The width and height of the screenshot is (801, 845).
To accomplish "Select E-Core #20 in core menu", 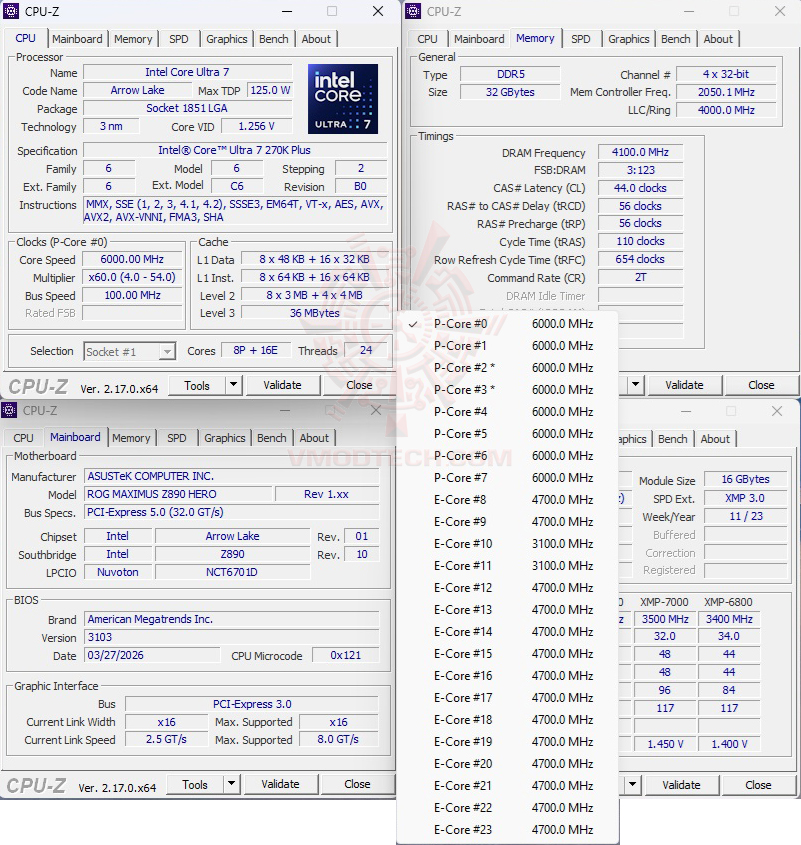I will [x=507, y=764].
